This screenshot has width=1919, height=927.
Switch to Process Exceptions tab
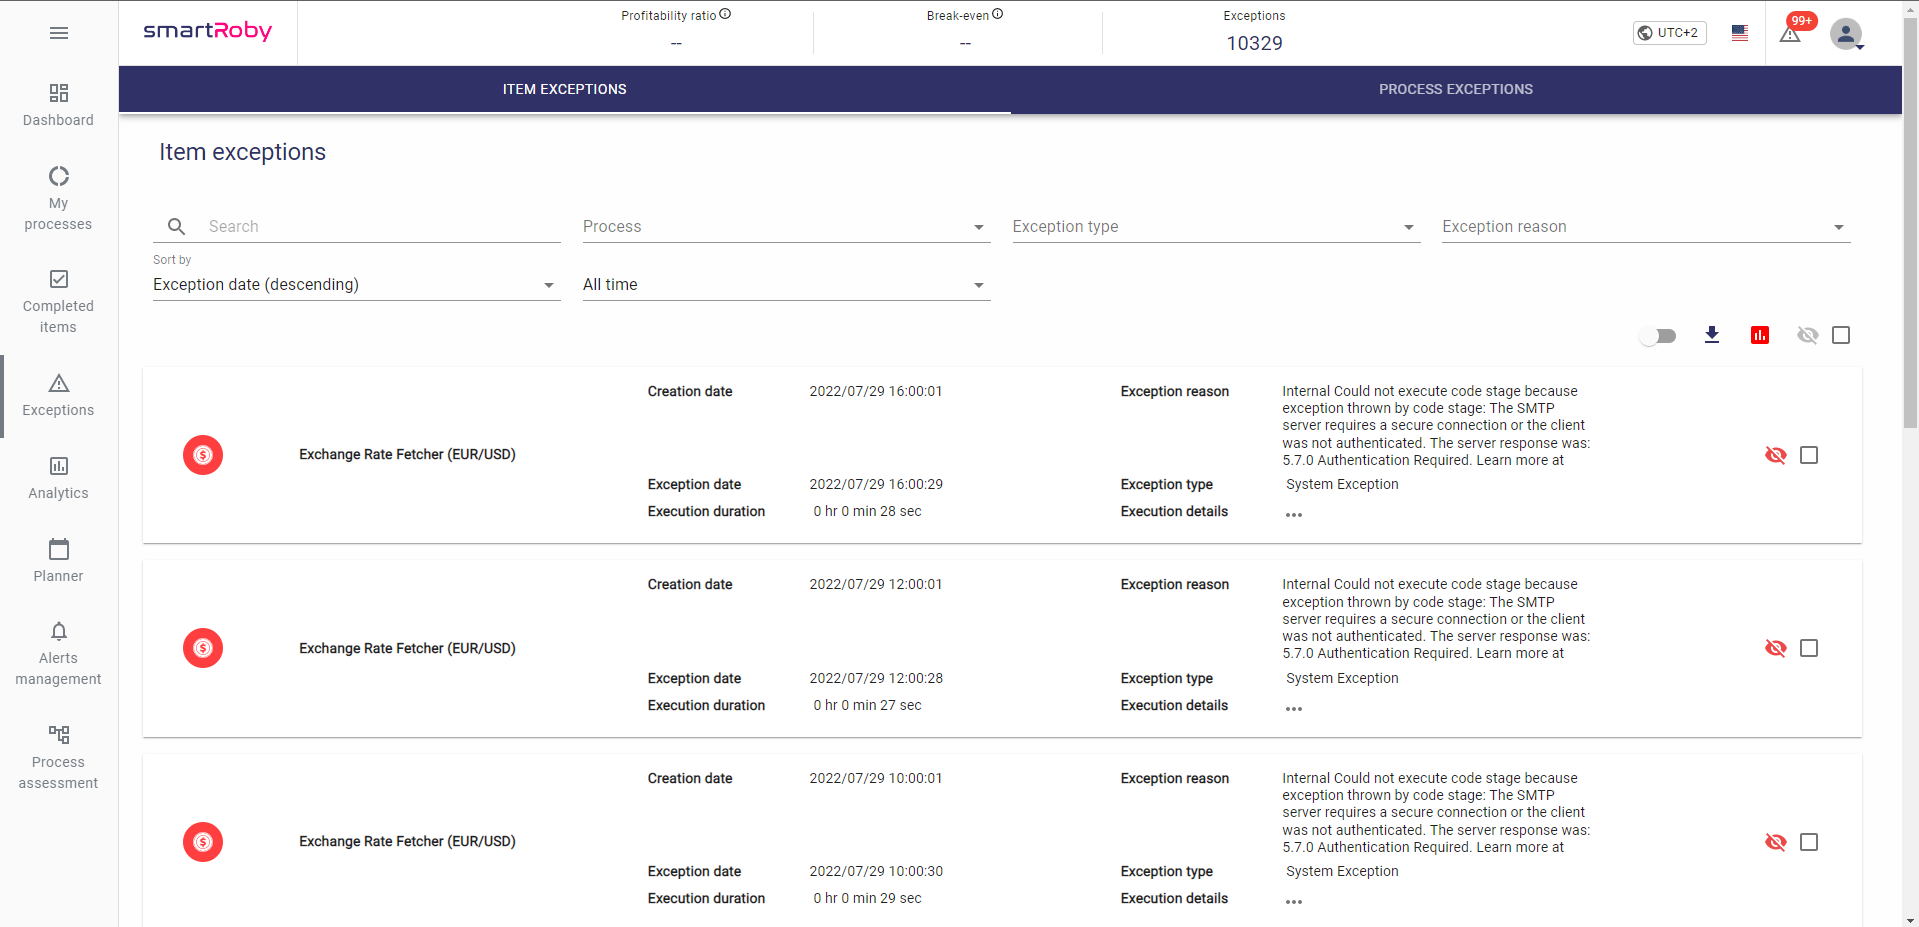tap(1455, 89)
